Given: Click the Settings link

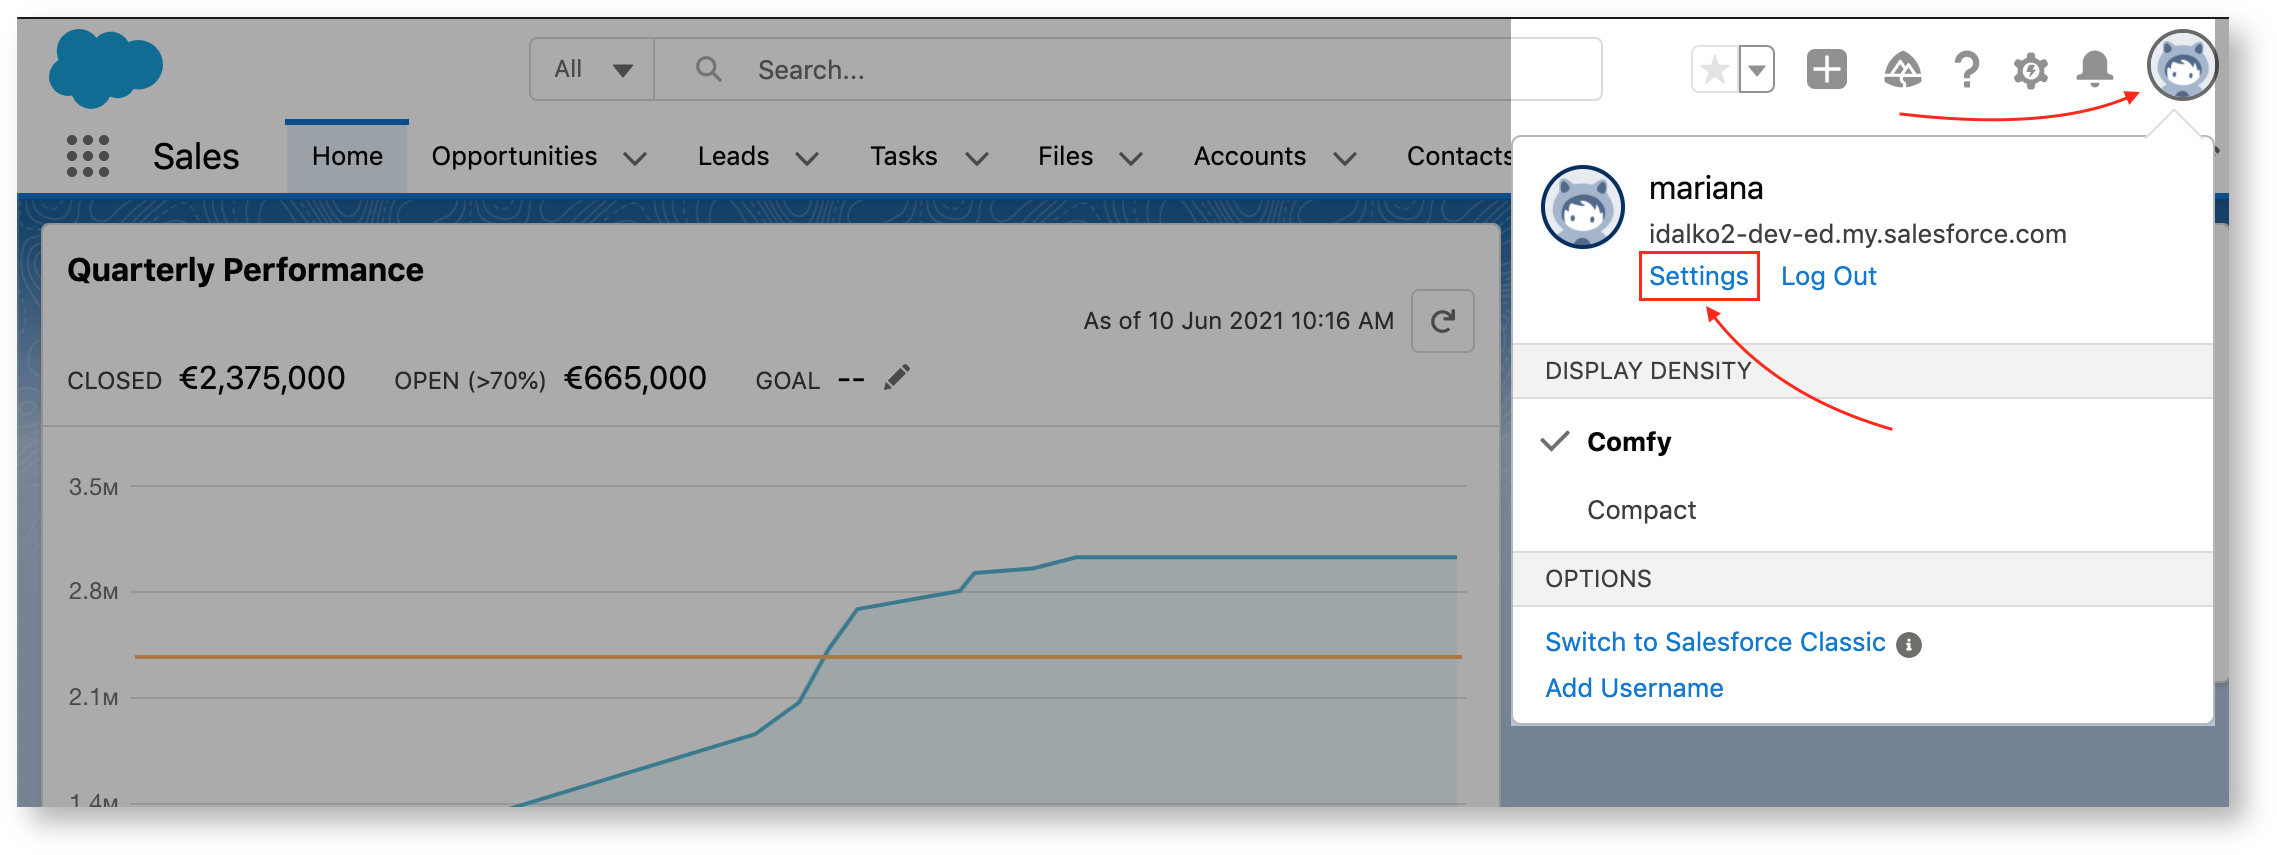Looking at the screenshot, I should tap(1698, 276).
